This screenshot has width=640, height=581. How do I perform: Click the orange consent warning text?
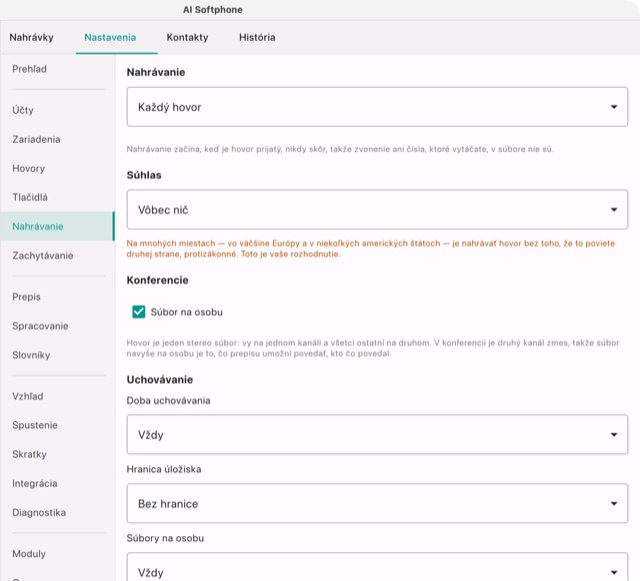[371, 249]
